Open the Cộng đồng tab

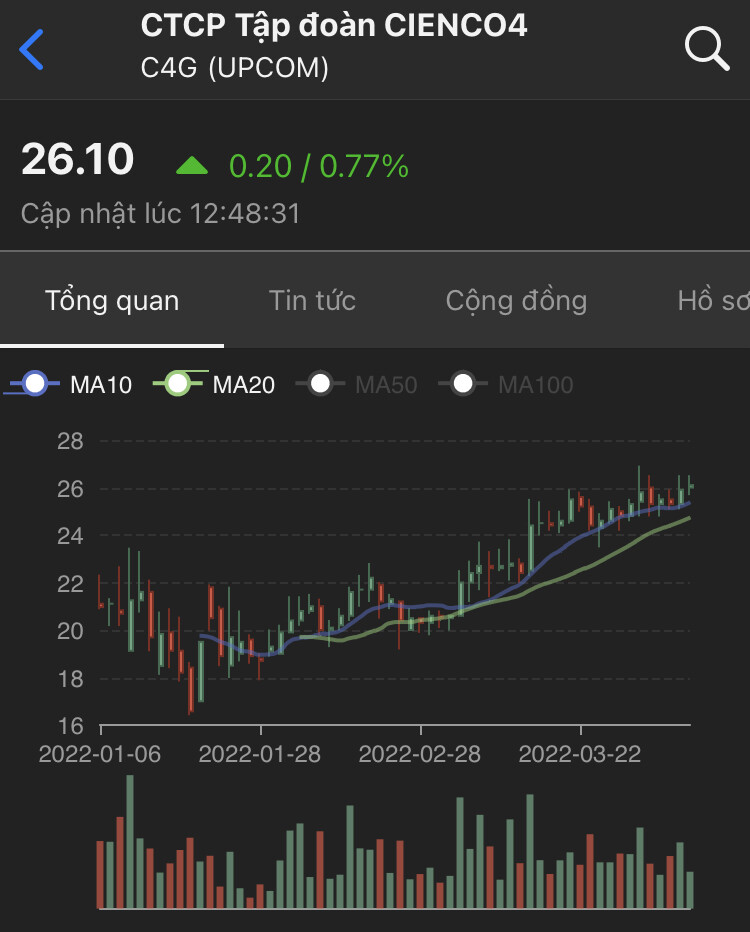[x=516, y=301]
